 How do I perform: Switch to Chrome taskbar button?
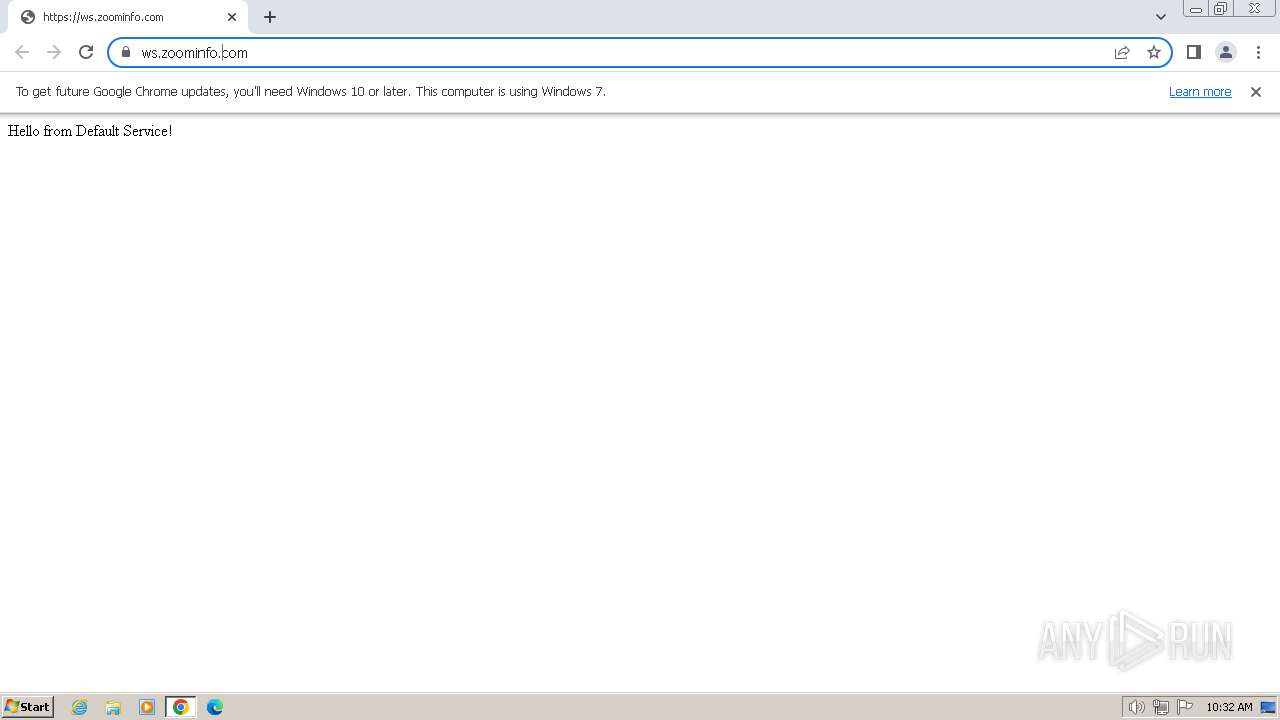click(x=181, y=707)
